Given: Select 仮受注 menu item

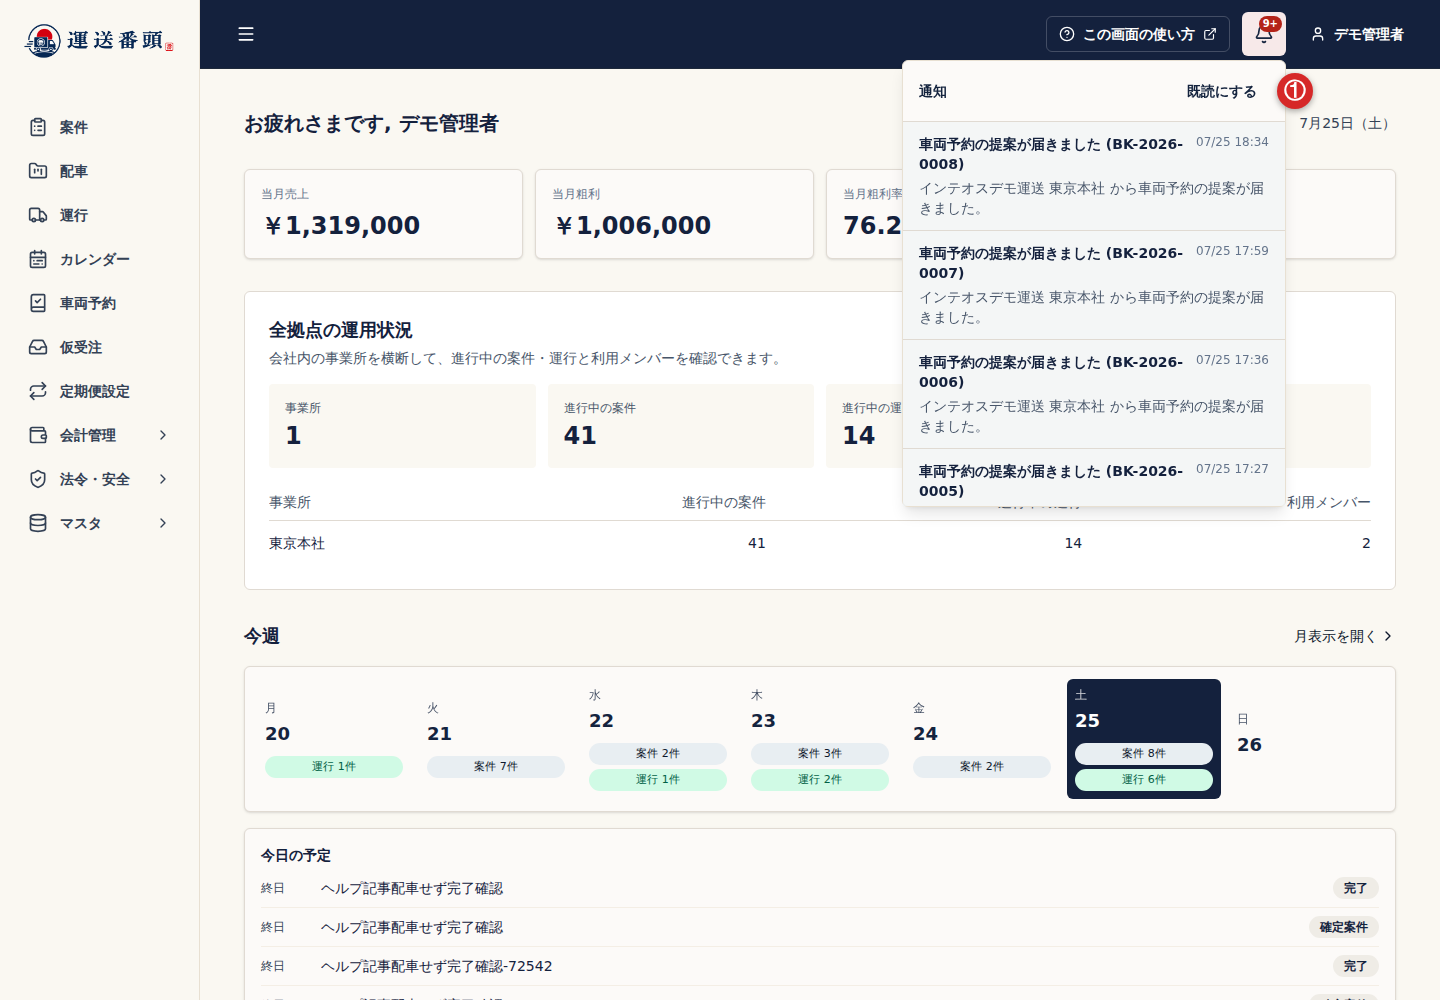Looking at the screenshot, I should 99,347.
